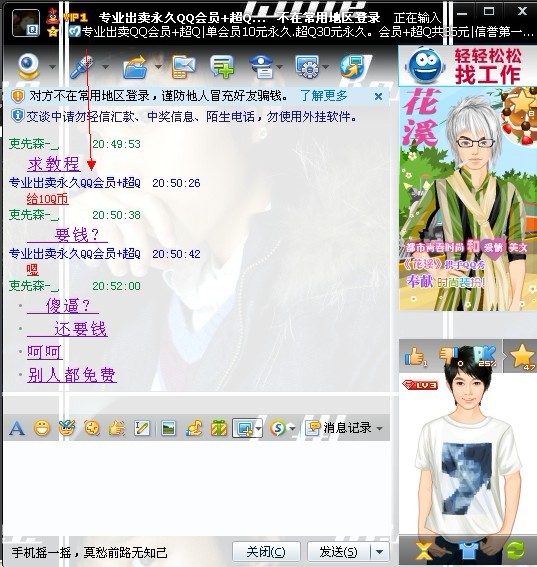The width and height of the screenshot is (537, 567).
Task: Send SMS with phone-mail icon
Action: 183,67
